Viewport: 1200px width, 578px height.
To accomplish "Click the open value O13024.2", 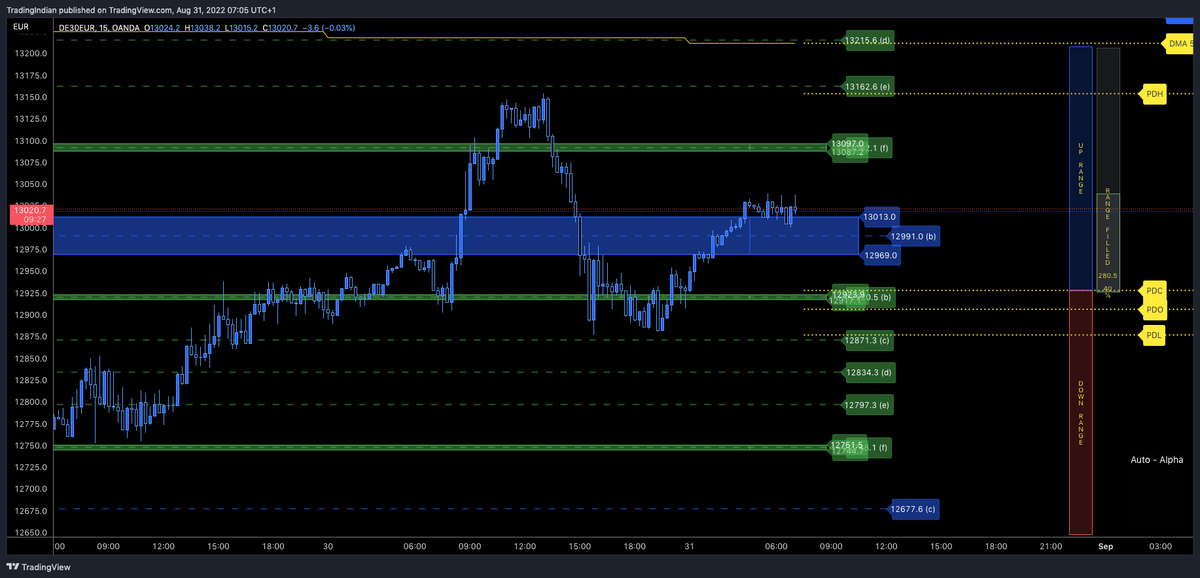I will click(x=164, y=28).
